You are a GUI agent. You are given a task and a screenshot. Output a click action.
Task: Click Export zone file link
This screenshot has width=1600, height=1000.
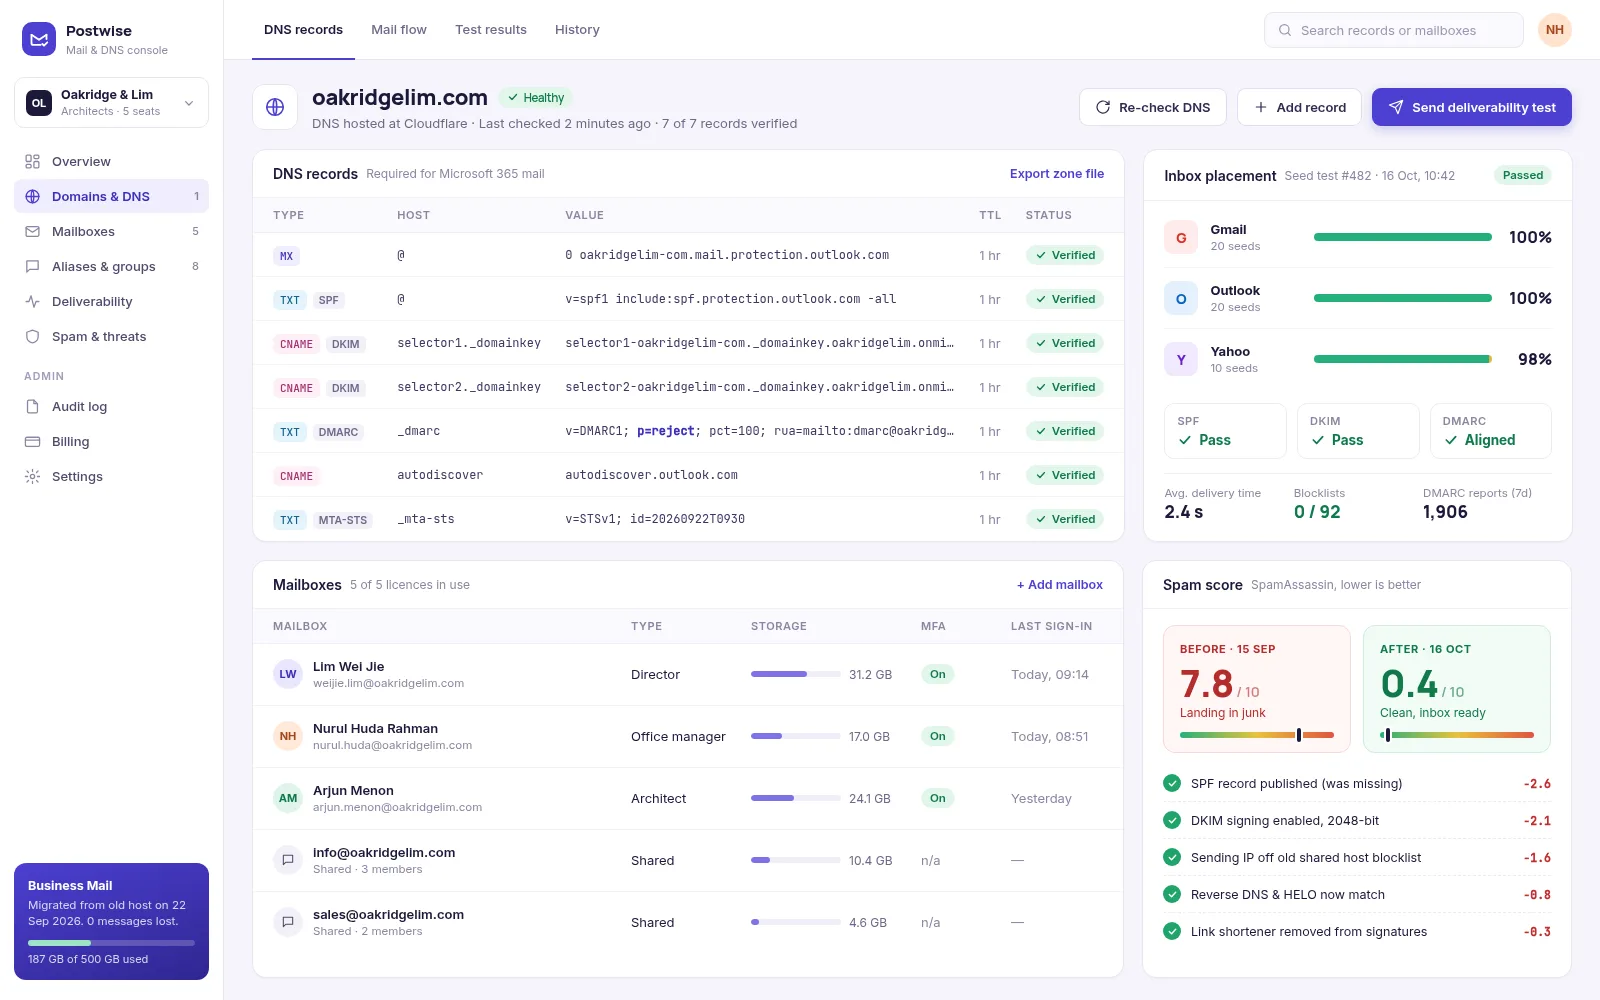point(1057,174)
